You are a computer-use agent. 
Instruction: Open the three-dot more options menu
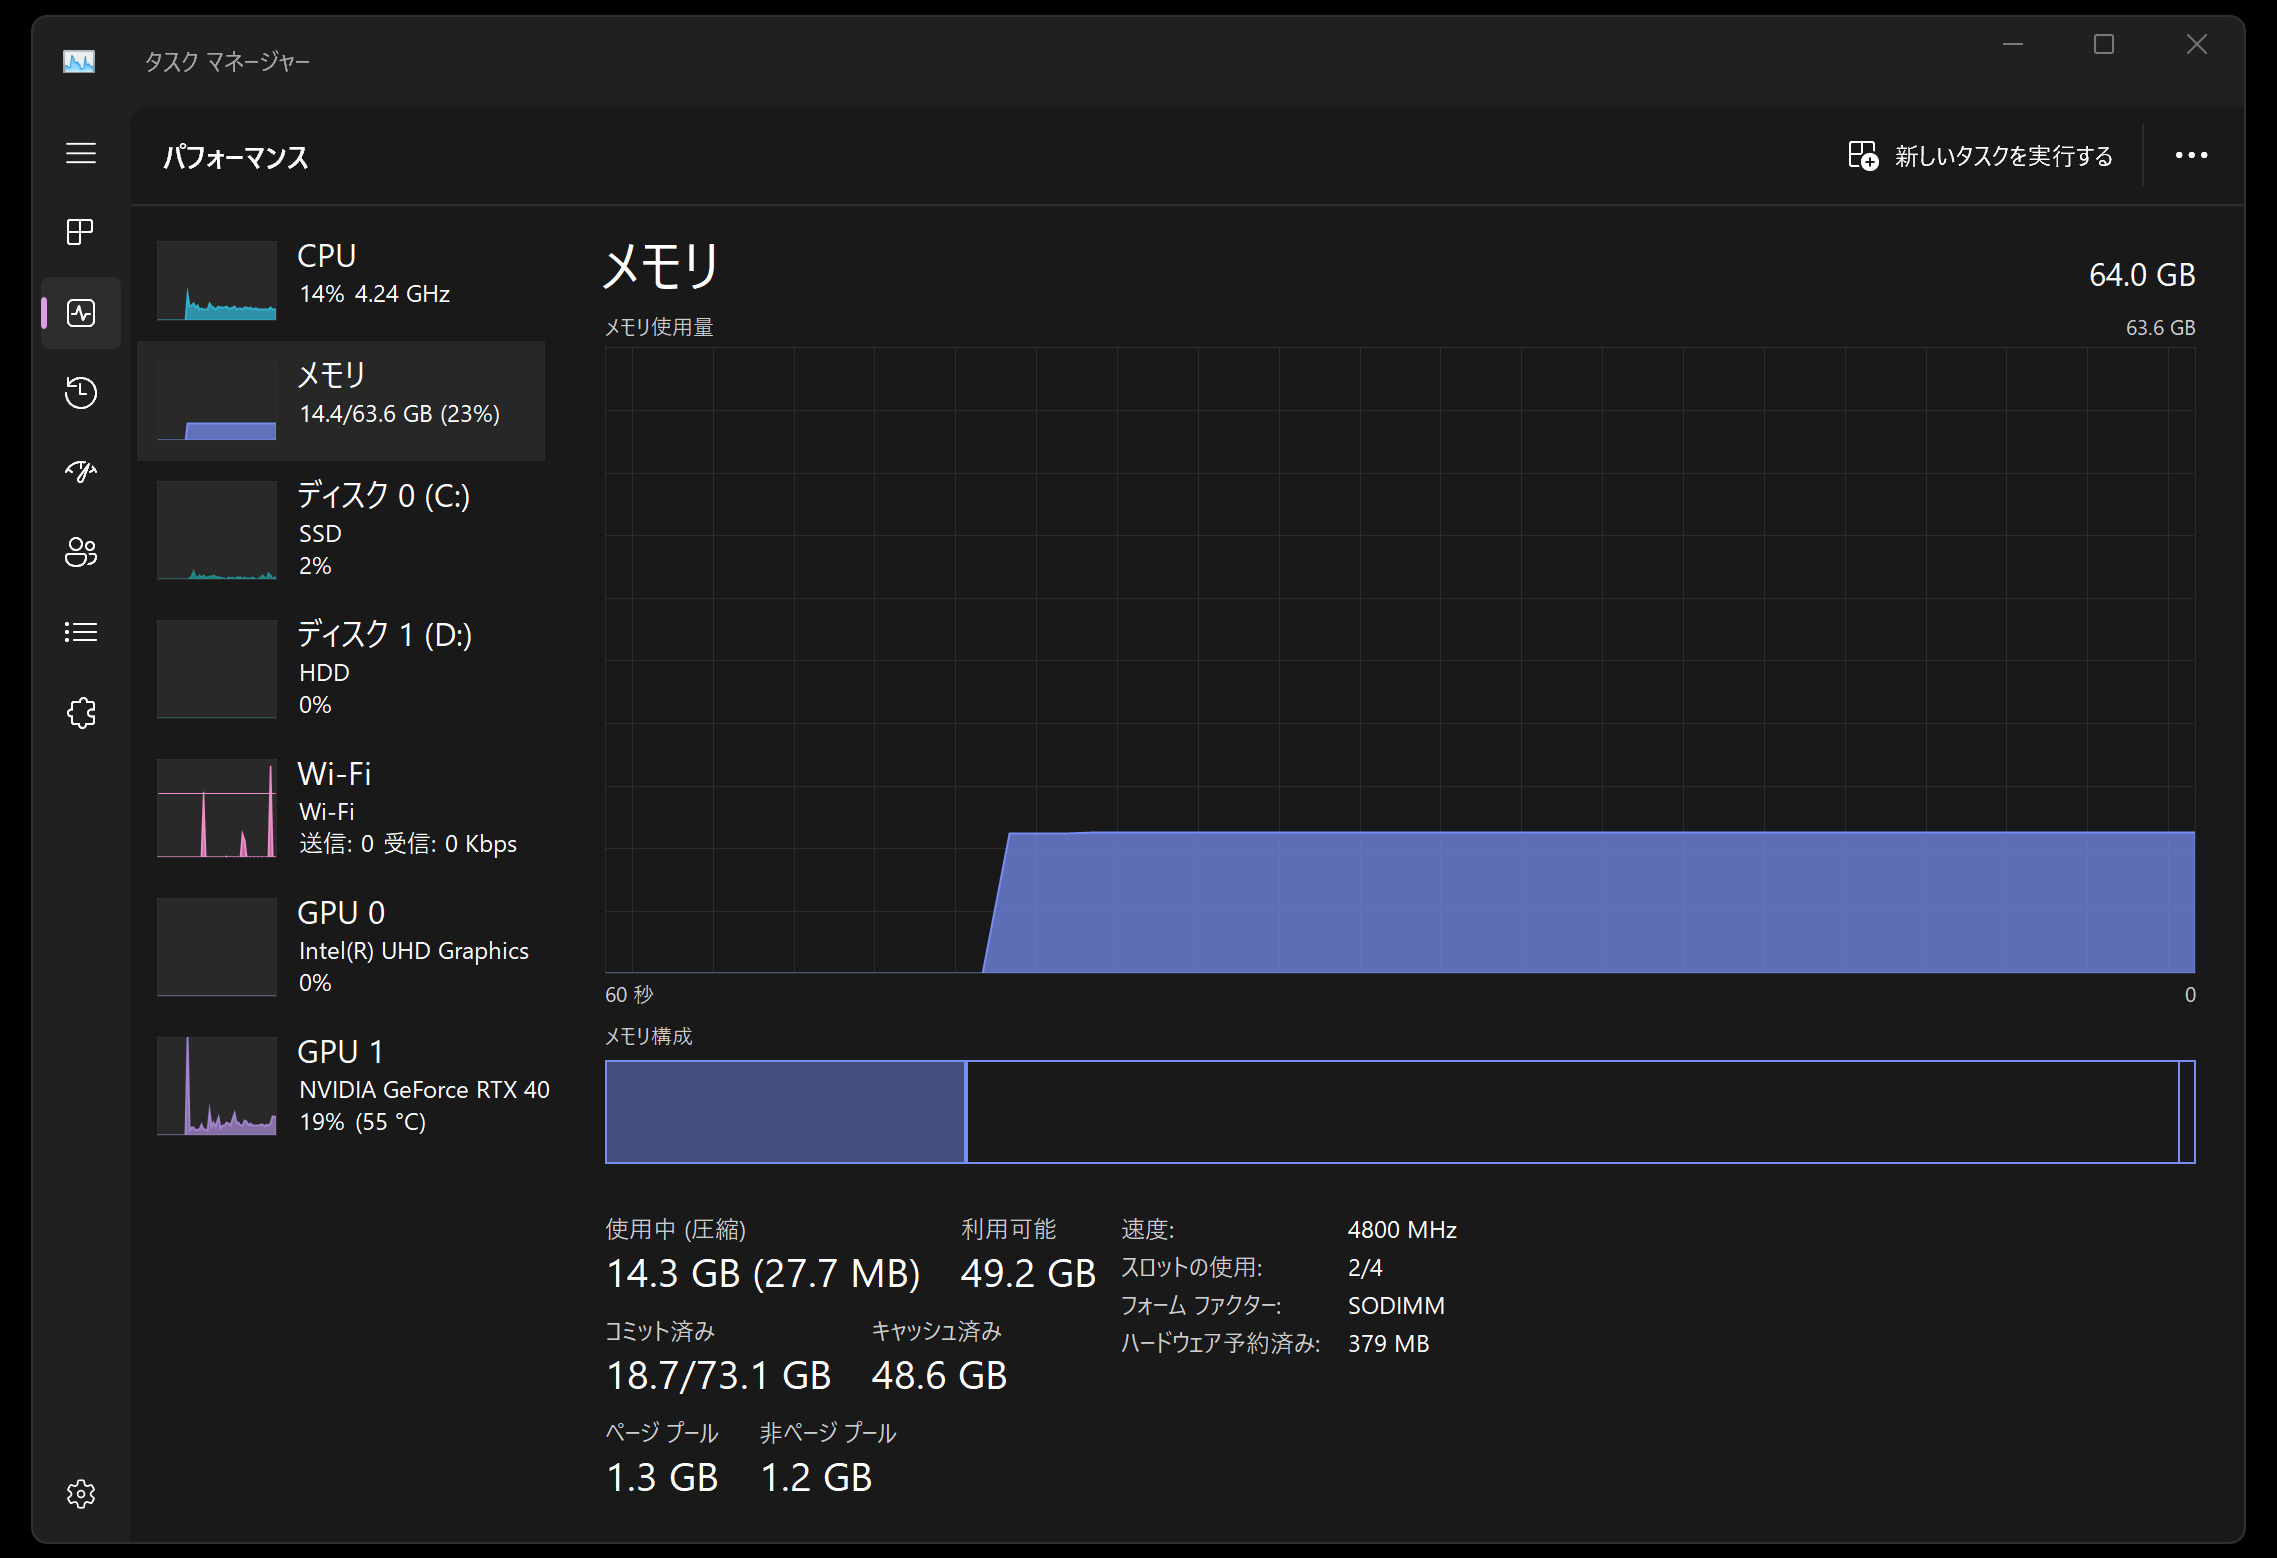pos(2191,156)
